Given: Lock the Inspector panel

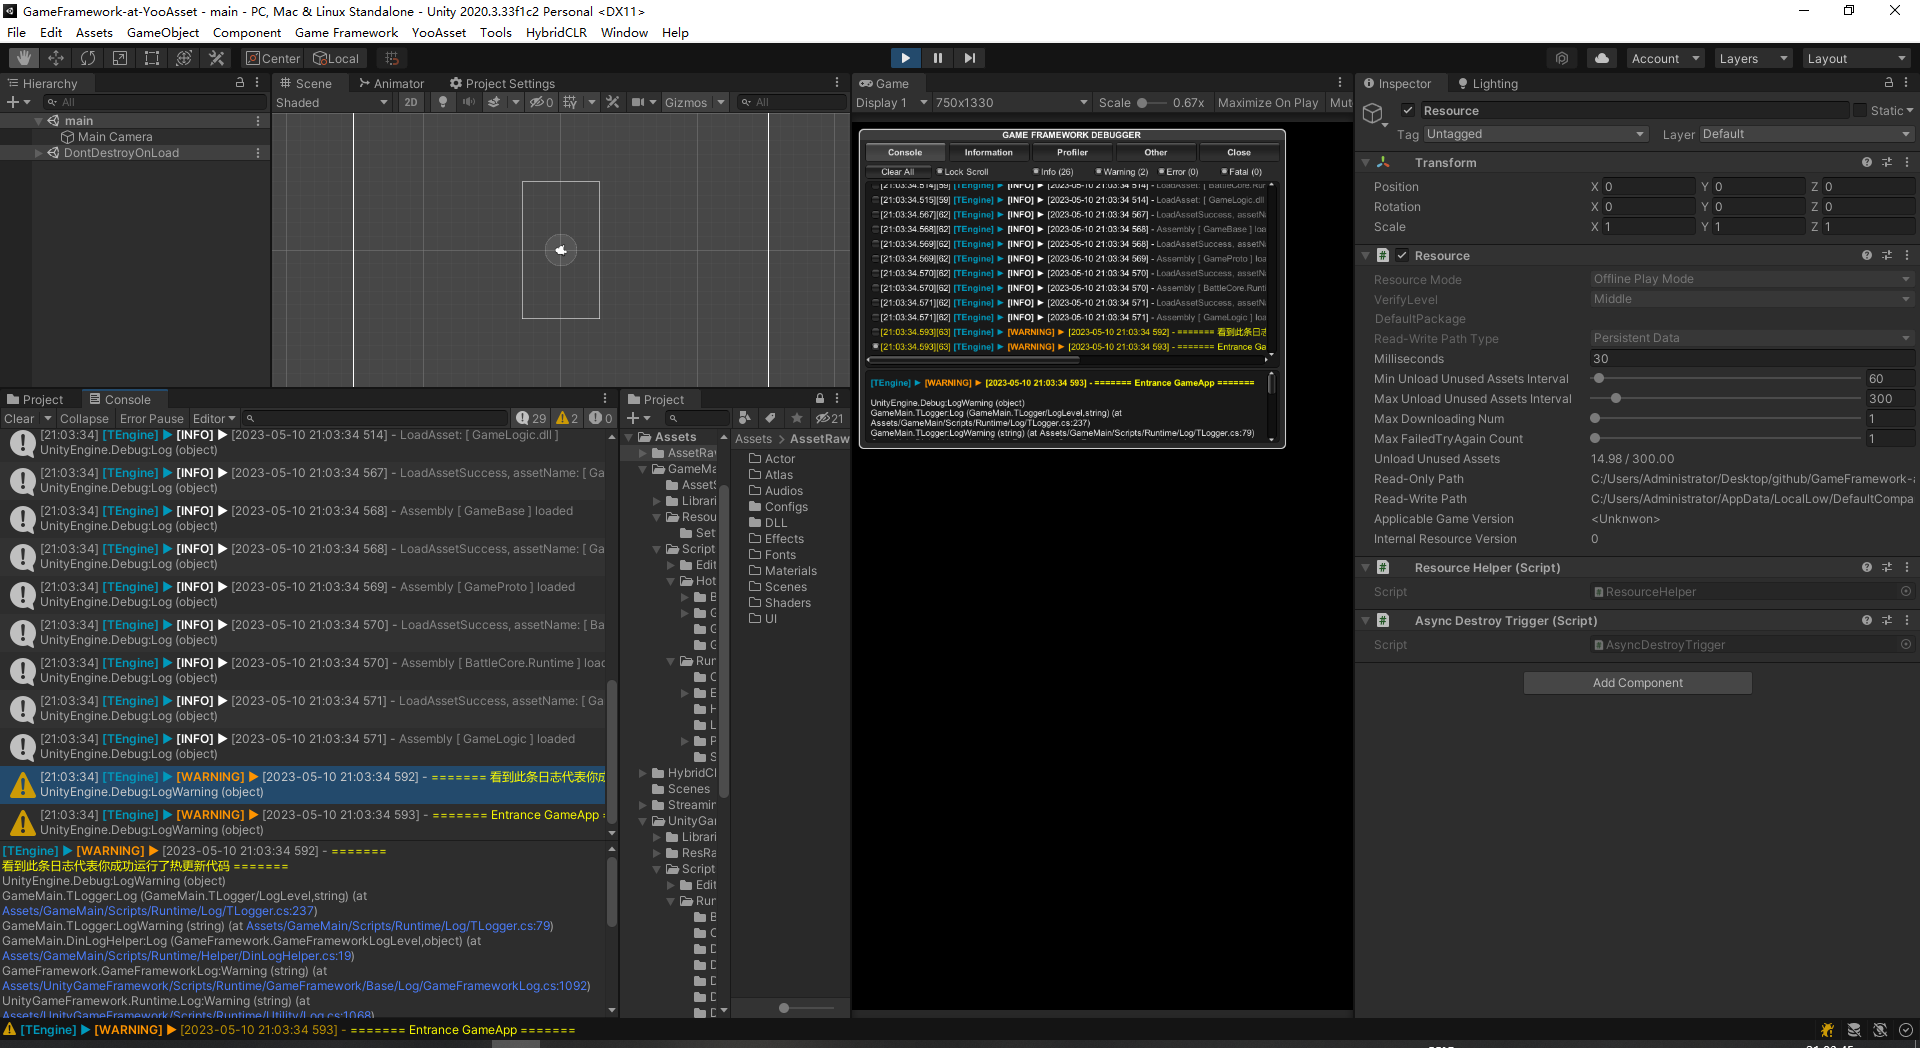Looking at the screenshot, I should pyautogui.click(x=1889, y=83).
